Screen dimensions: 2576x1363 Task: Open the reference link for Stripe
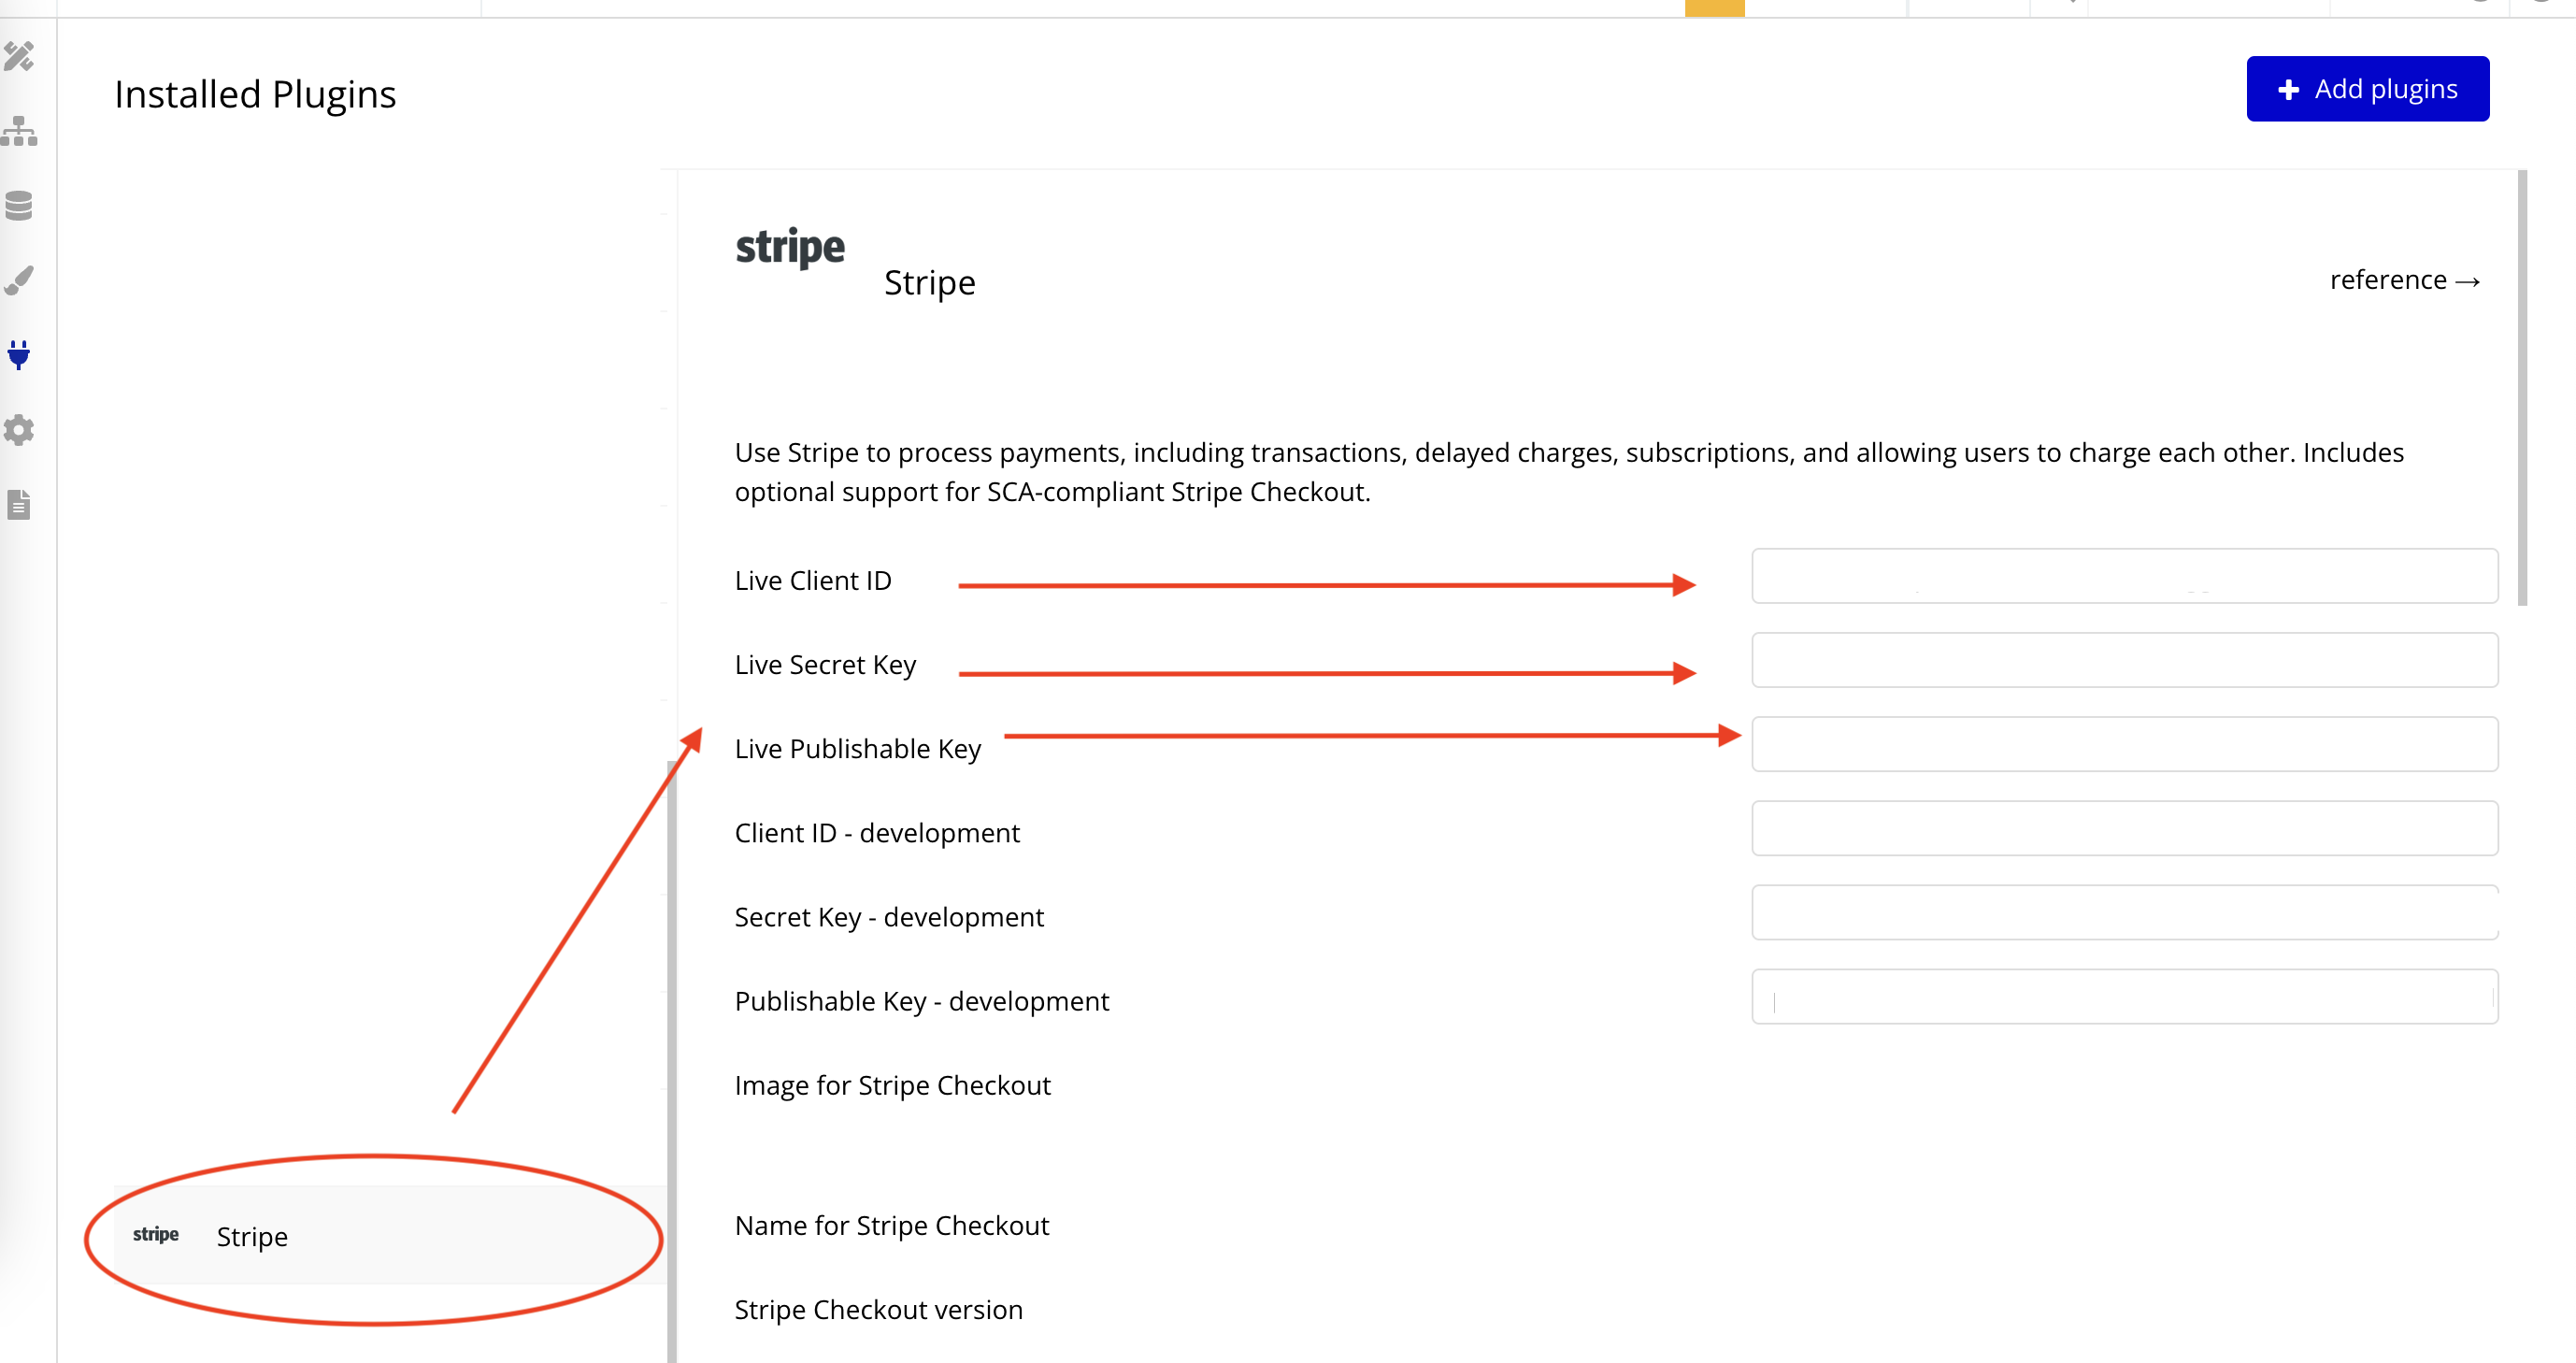tap(2404, 280)
